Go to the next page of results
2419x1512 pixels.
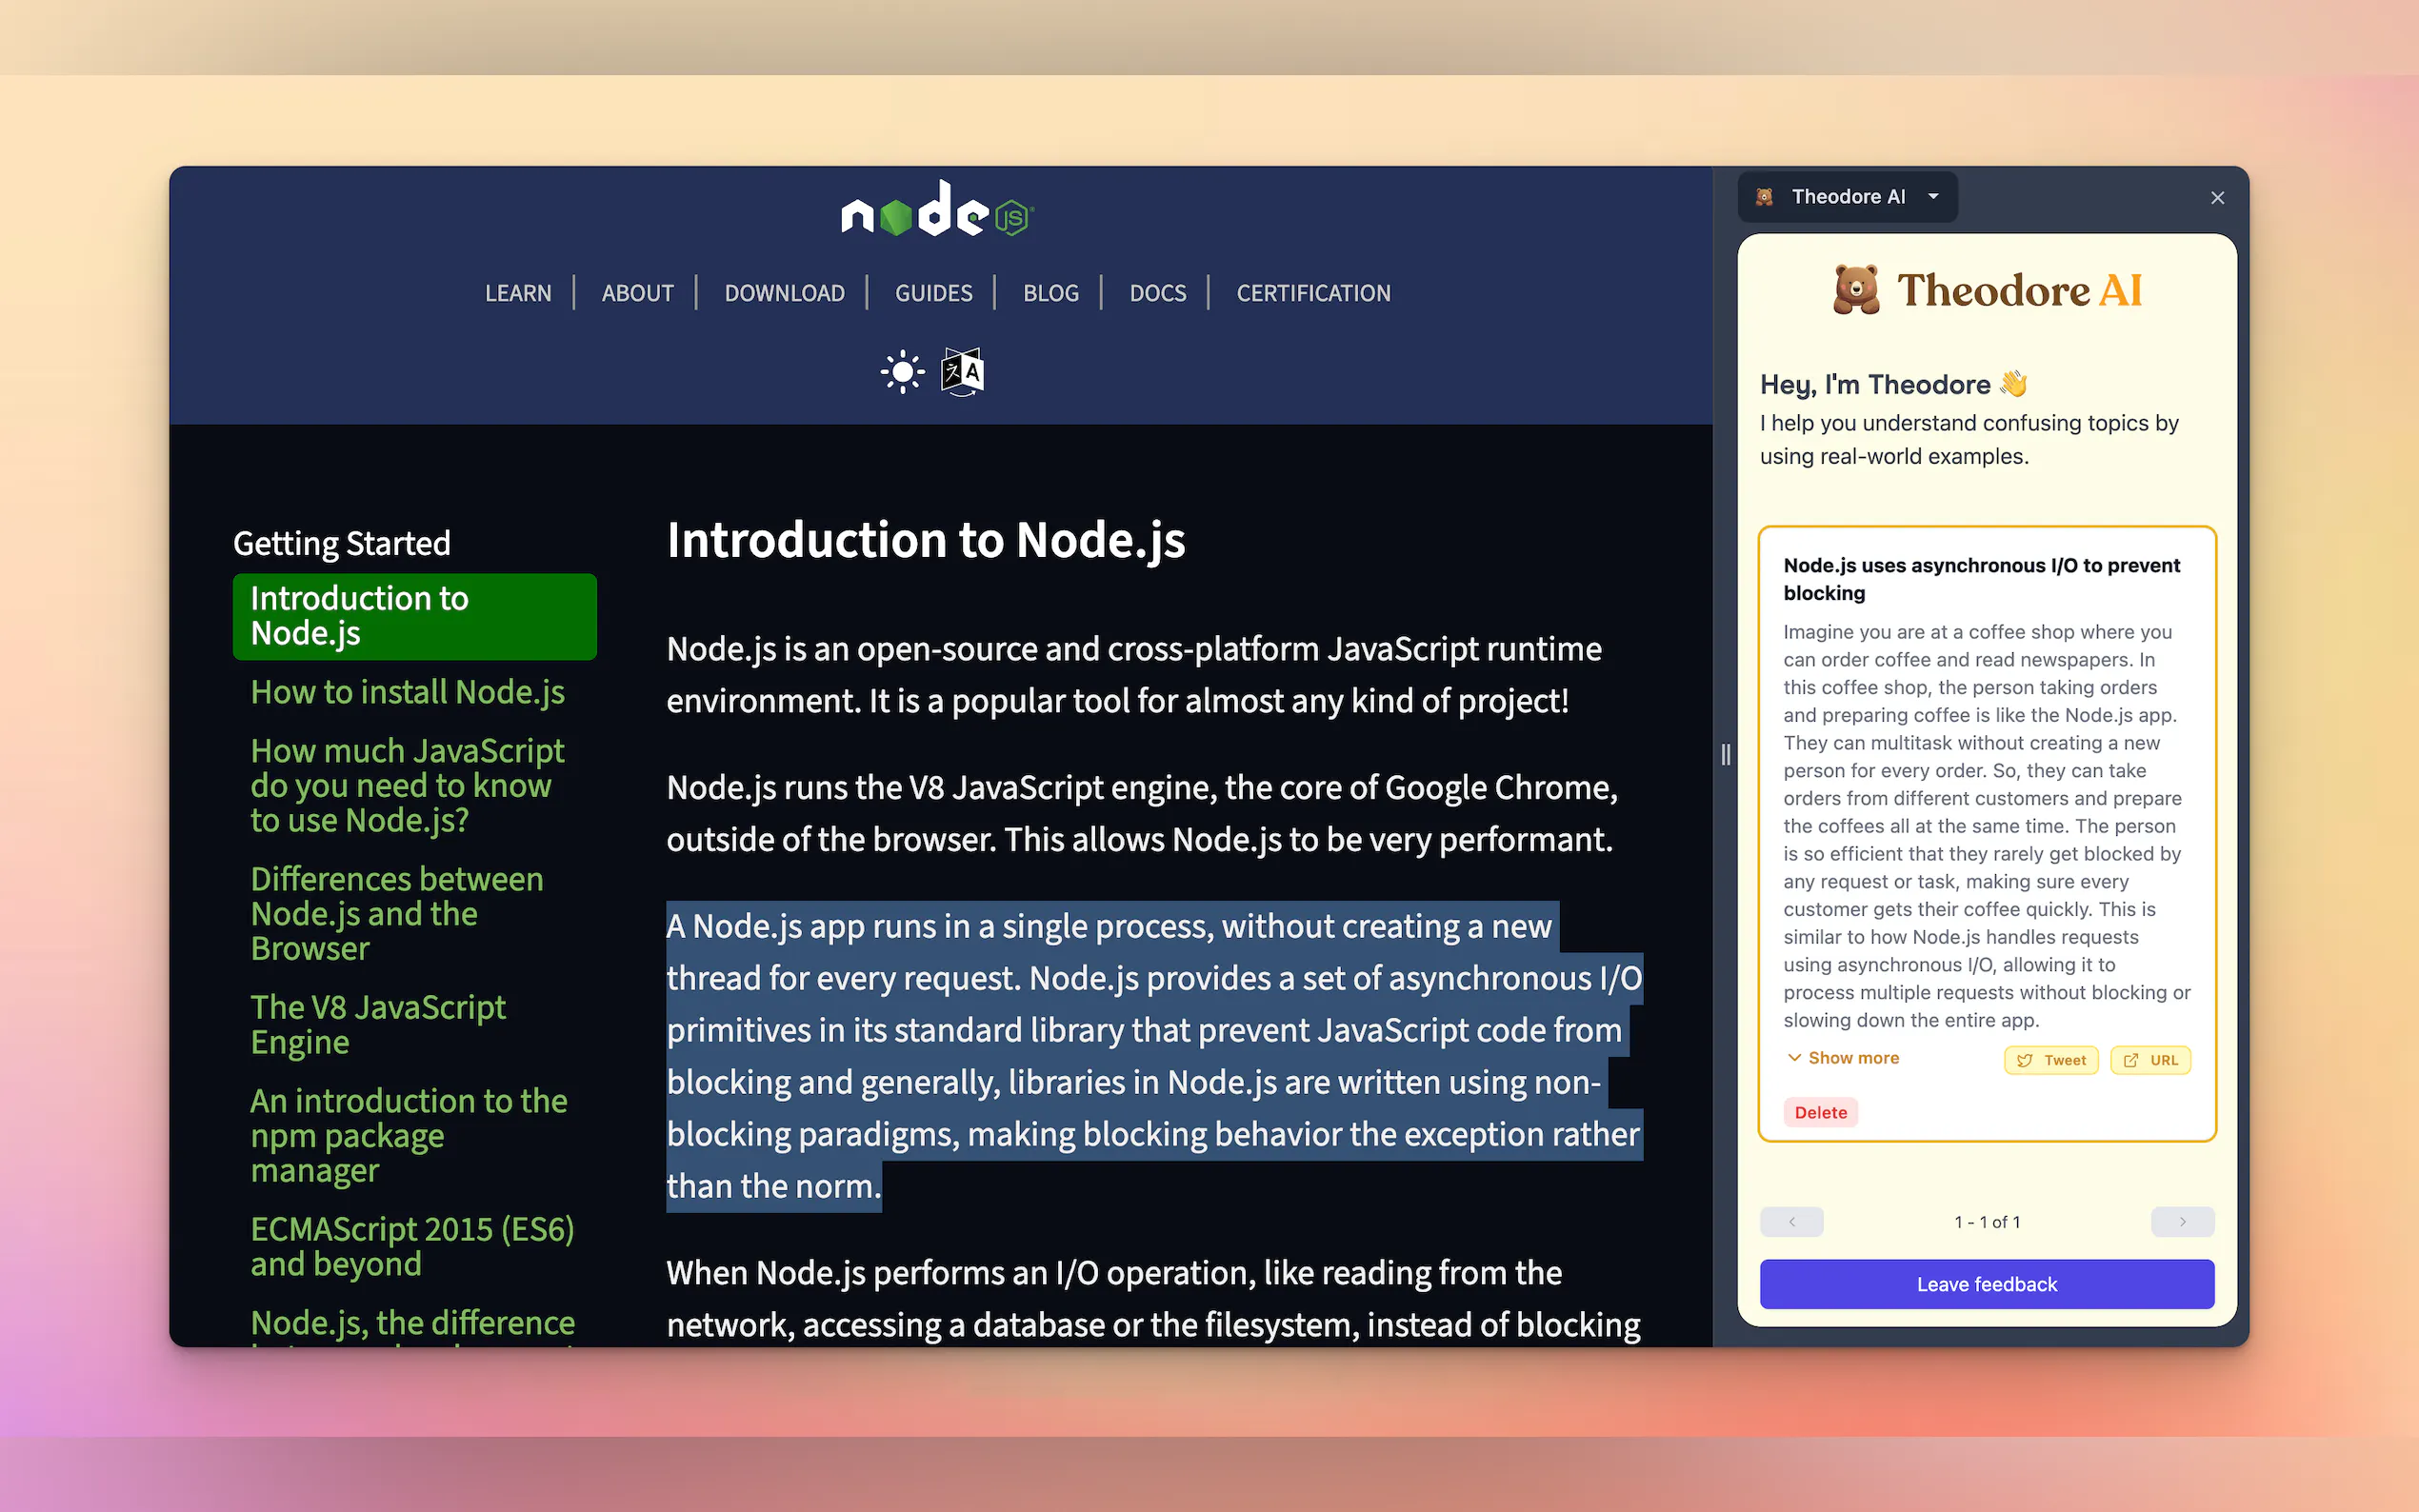(x=2182, y=1221)
